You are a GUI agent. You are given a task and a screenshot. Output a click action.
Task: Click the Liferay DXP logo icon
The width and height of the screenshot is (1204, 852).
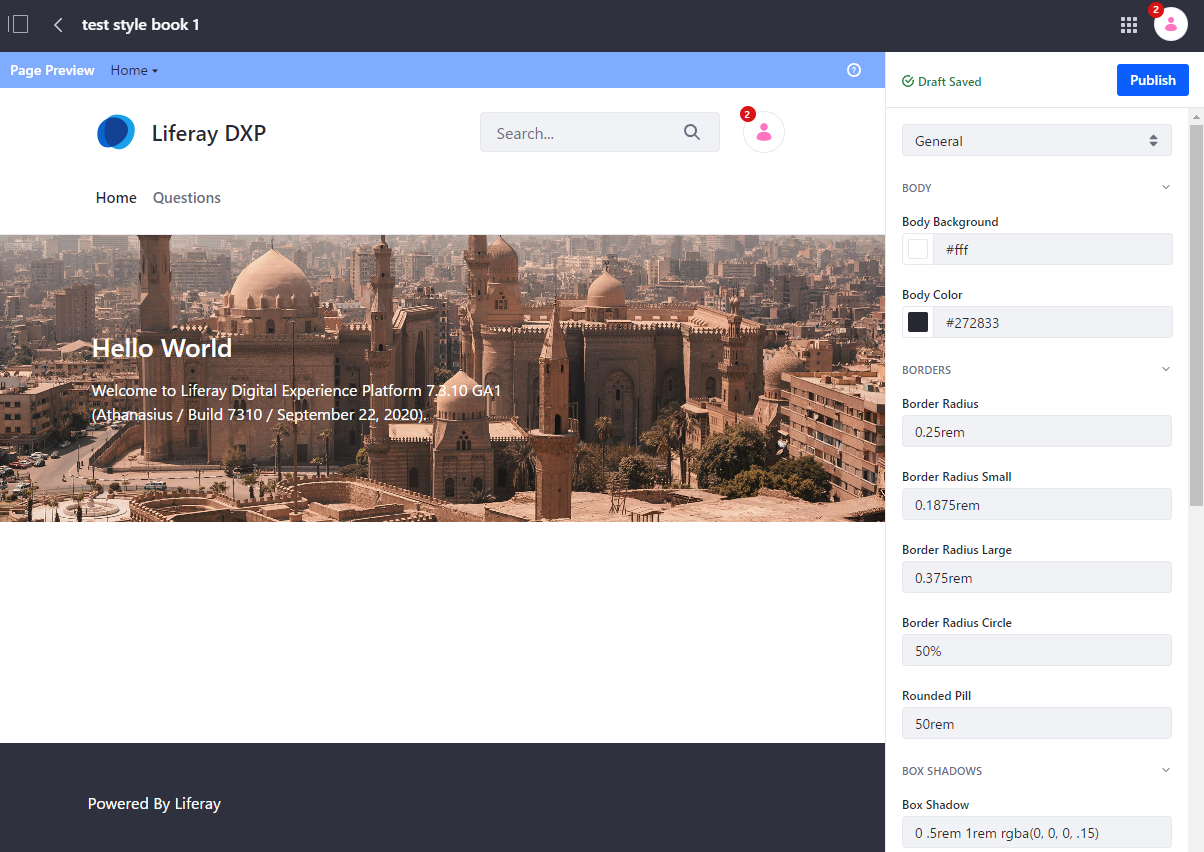pyautogui.click(x=116, y=132)
